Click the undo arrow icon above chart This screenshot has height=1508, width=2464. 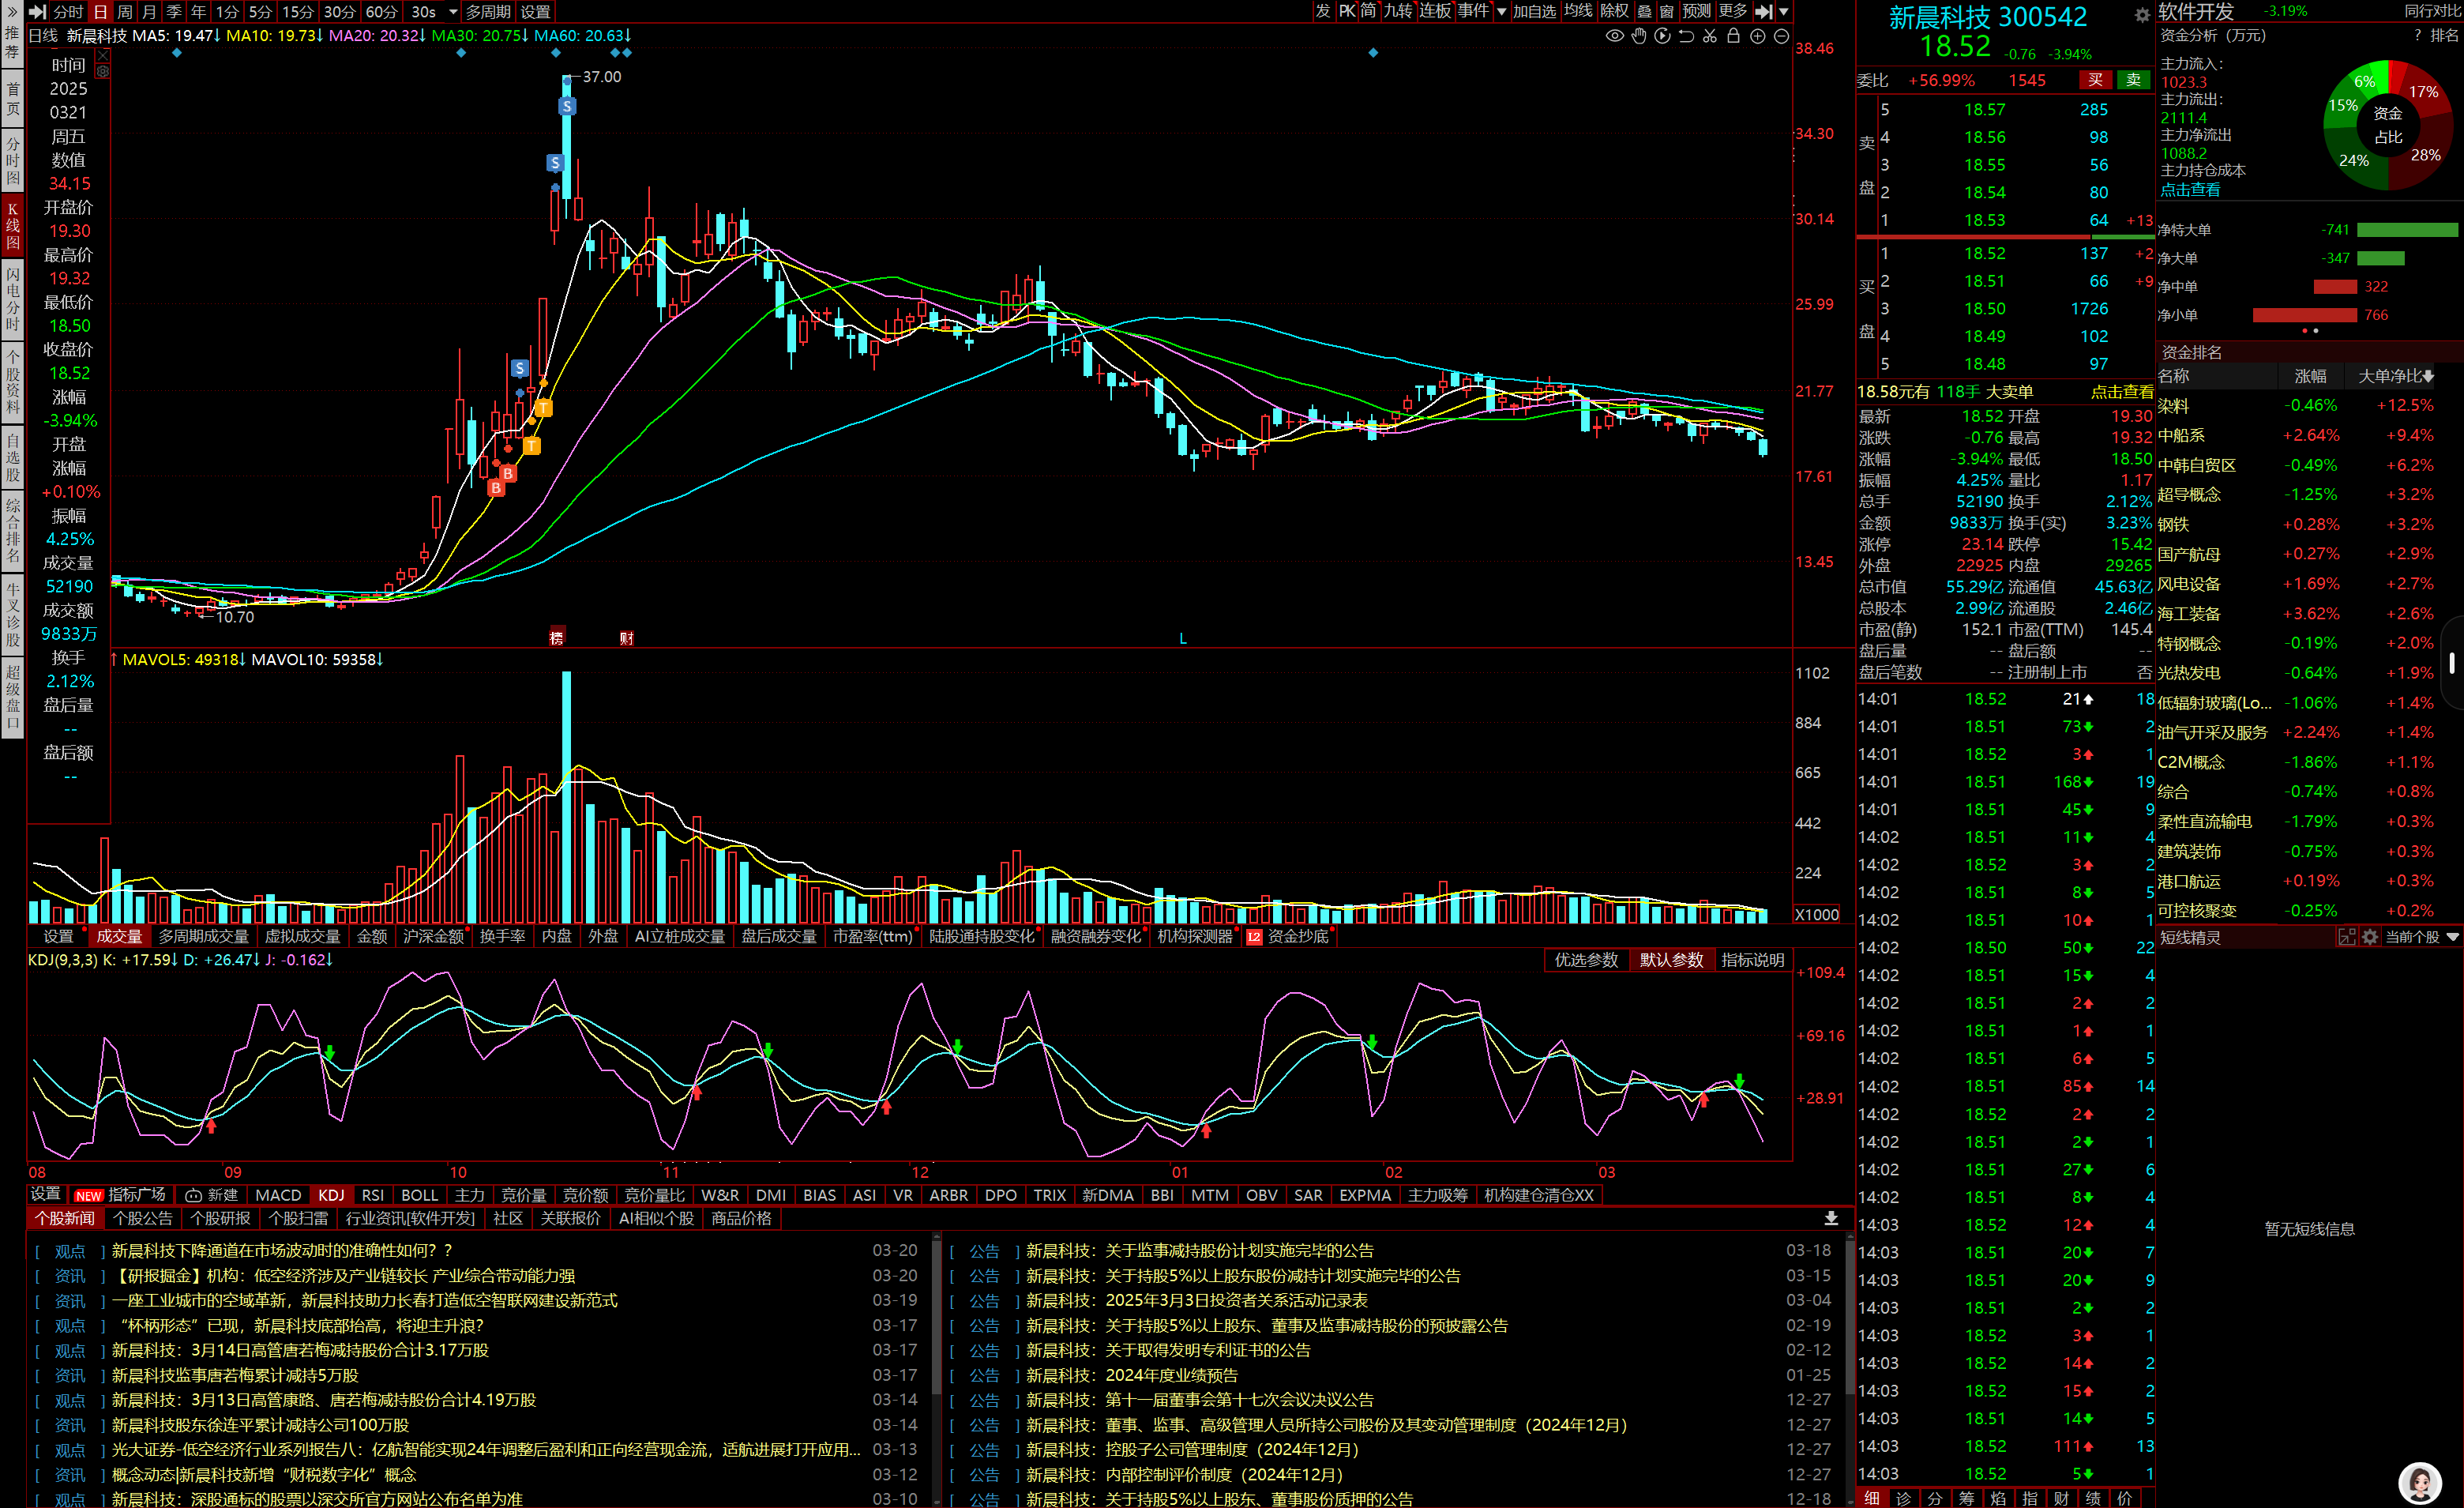1686,36
